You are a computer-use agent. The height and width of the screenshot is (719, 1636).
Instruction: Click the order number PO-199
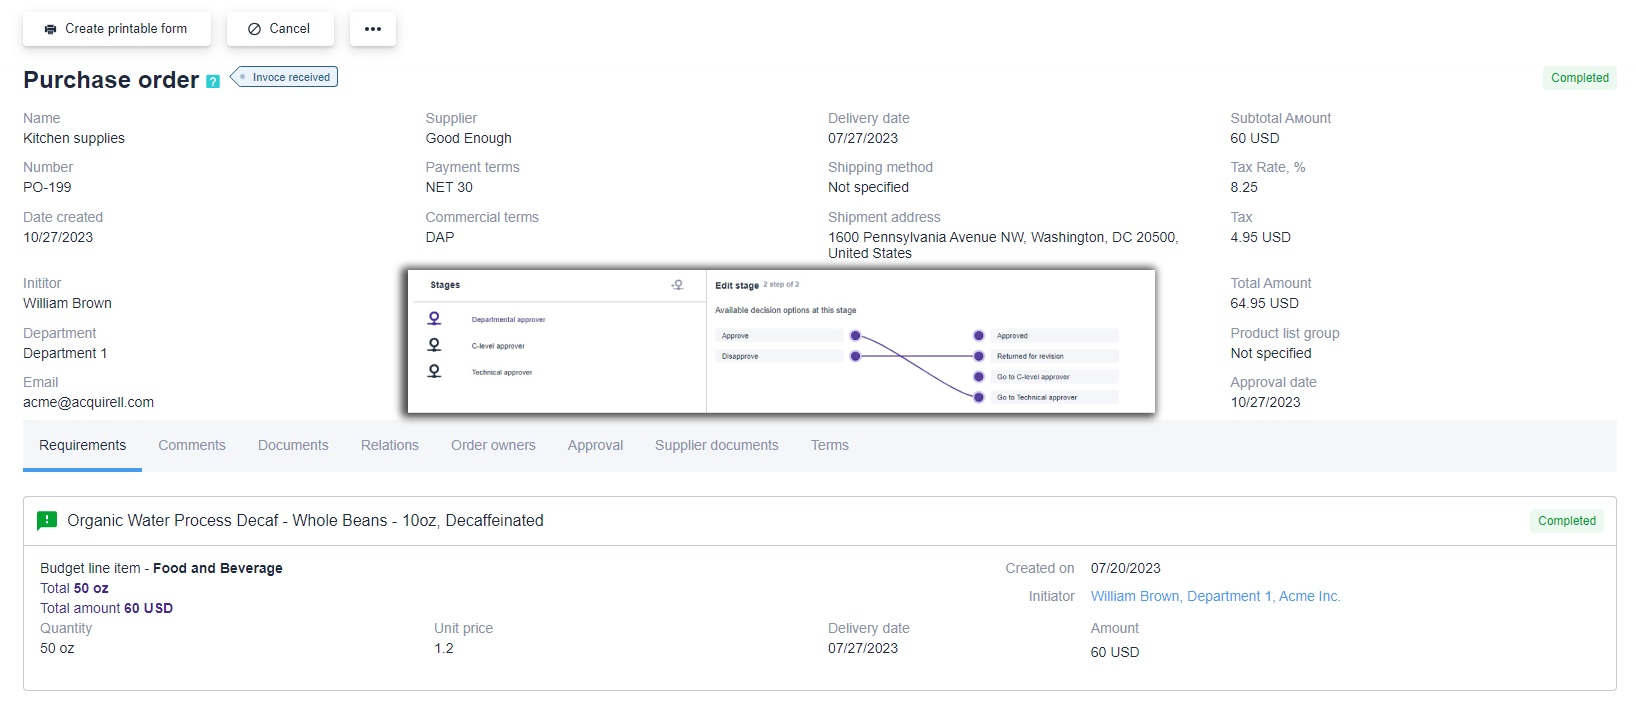coord(47,188)
